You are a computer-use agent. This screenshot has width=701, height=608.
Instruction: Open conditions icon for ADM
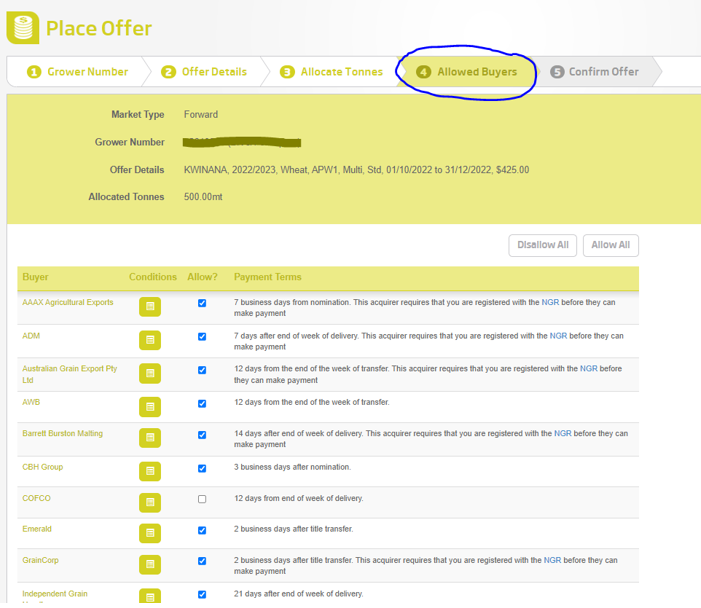point(150,340)
